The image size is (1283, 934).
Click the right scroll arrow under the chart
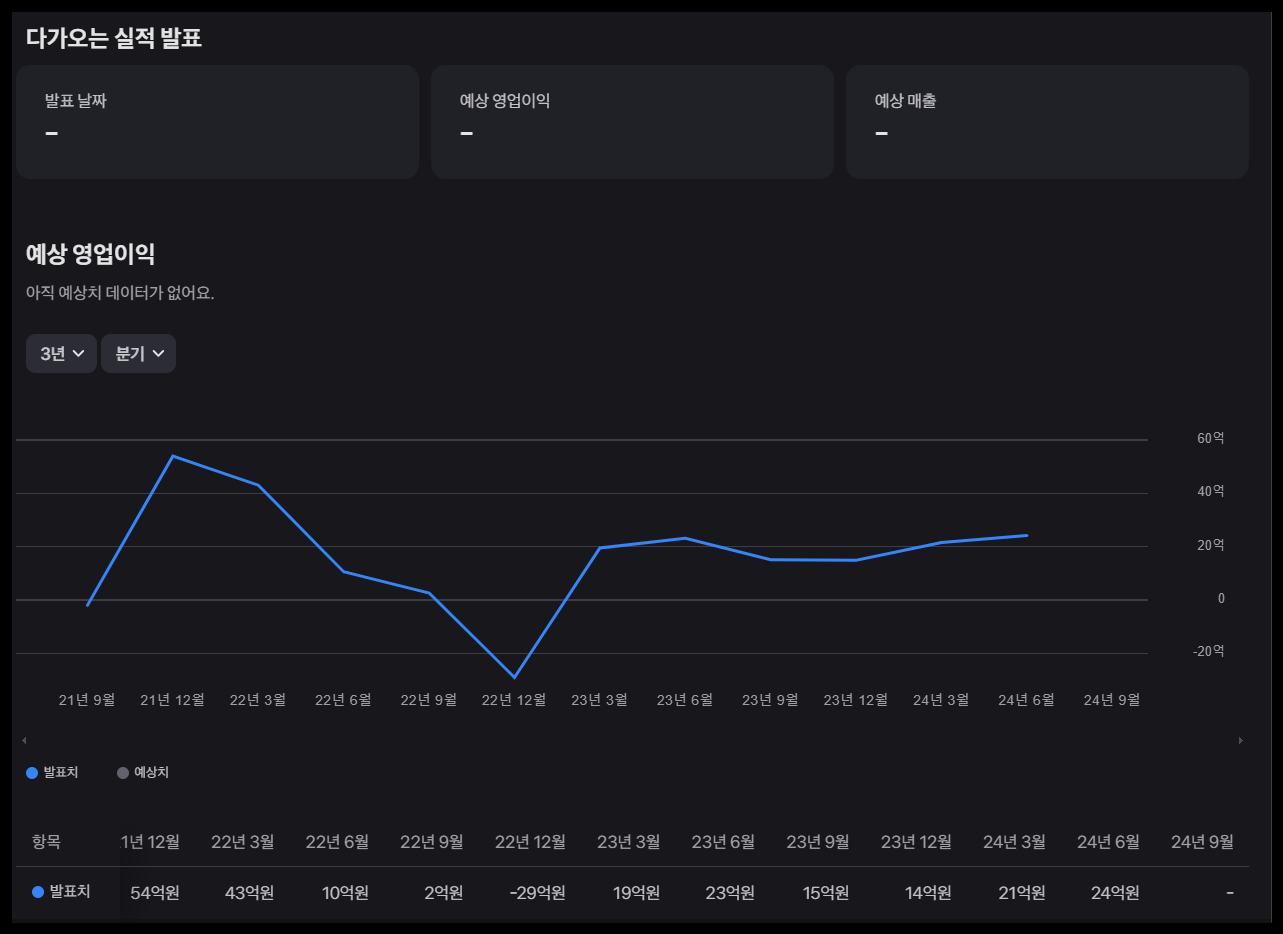pyautogui.click(x=1241, y=740)
